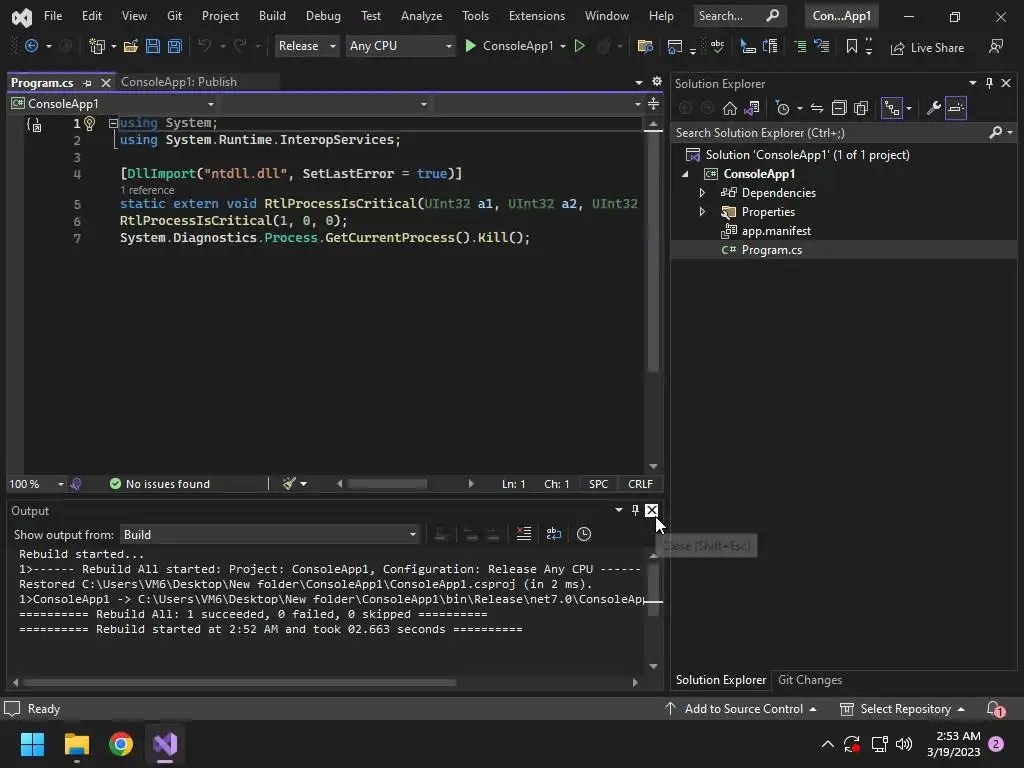This screenshot has height=768, width=1024.
Task: Click the uncomment lines icon
Action: [x=822, y=46]
